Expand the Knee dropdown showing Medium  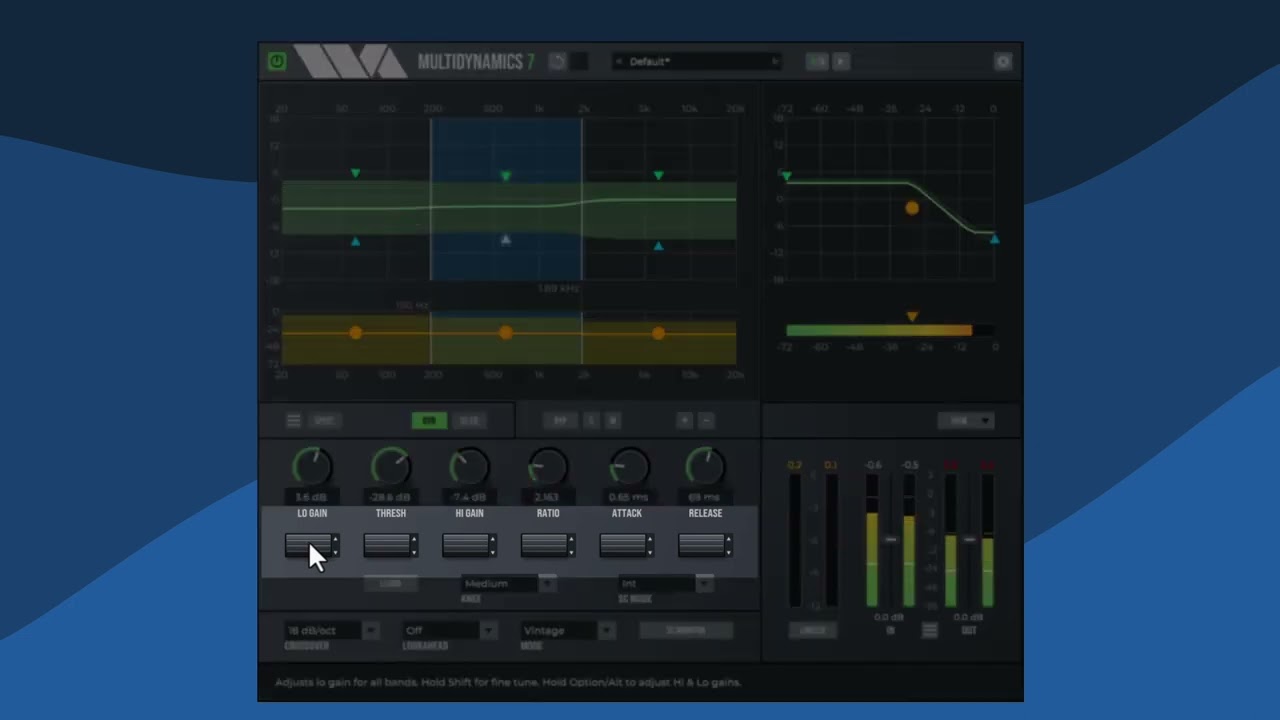509,583
